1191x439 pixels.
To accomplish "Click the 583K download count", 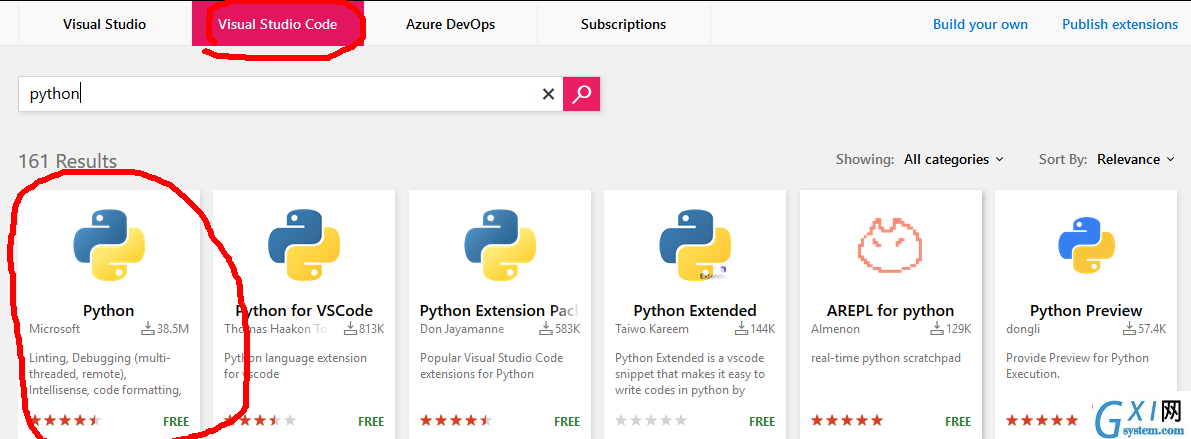I will click(x=559, y=329).
